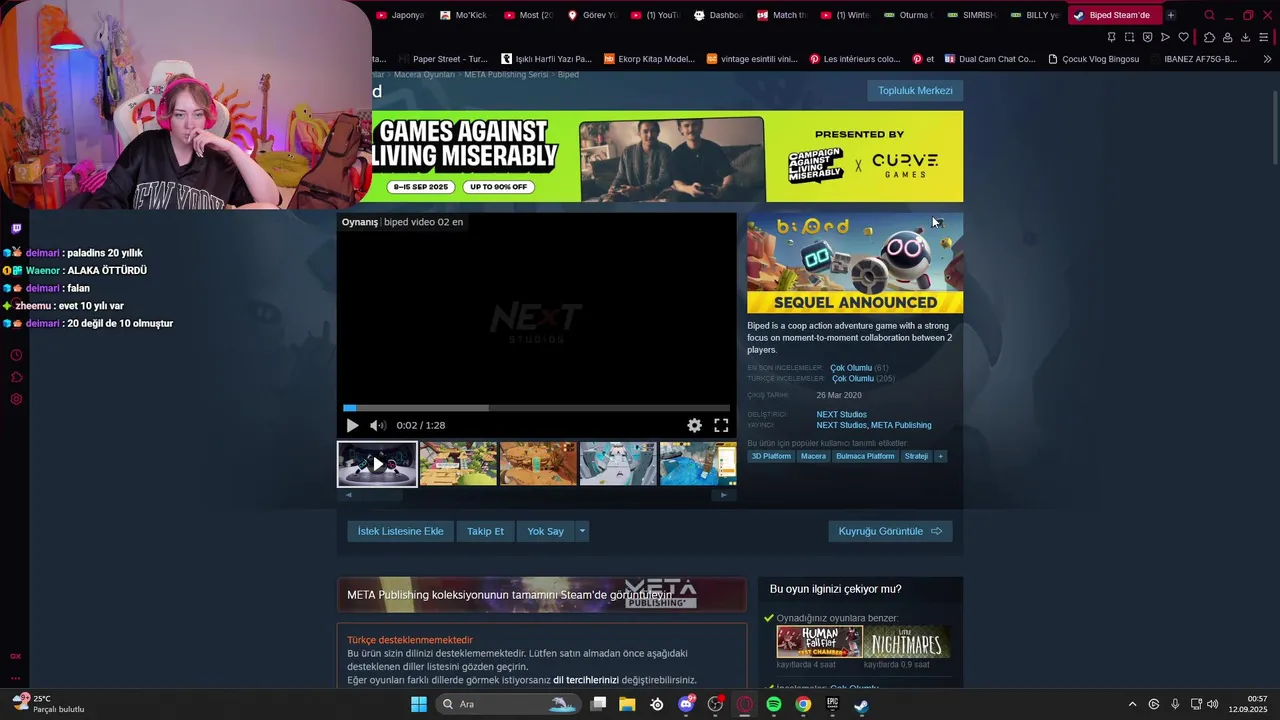Screen dimensions: 1280x720
Task: Open Epic Games Launcher from taskbar
Action: pos(832,704)
